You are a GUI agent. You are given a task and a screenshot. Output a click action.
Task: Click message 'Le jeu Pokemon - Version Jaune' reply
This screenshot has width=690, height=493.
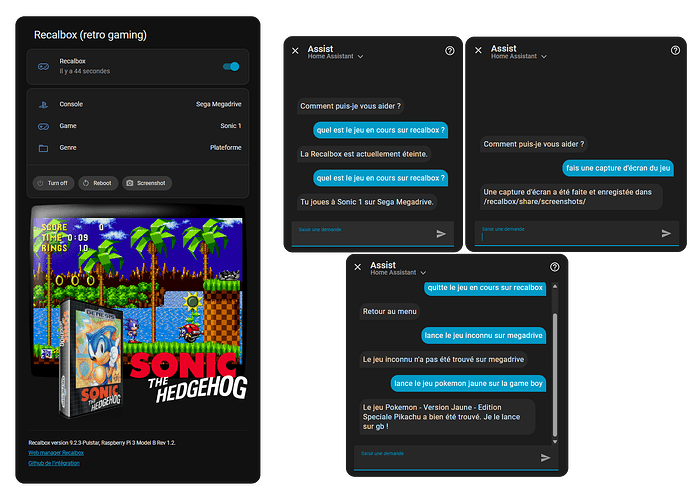coord(447,417)
